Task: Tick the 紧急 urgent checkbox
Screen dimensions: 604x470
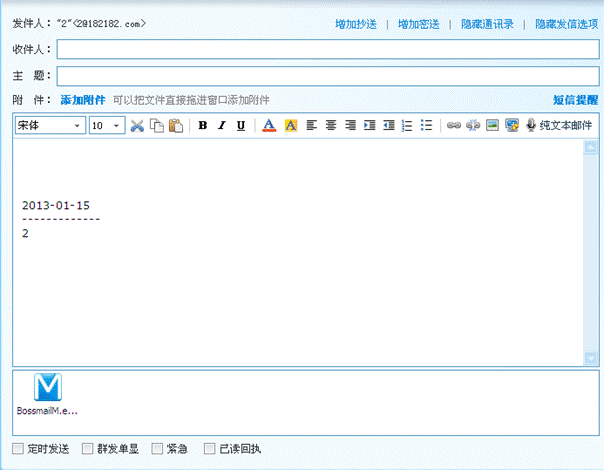Action: coord(157,449)
